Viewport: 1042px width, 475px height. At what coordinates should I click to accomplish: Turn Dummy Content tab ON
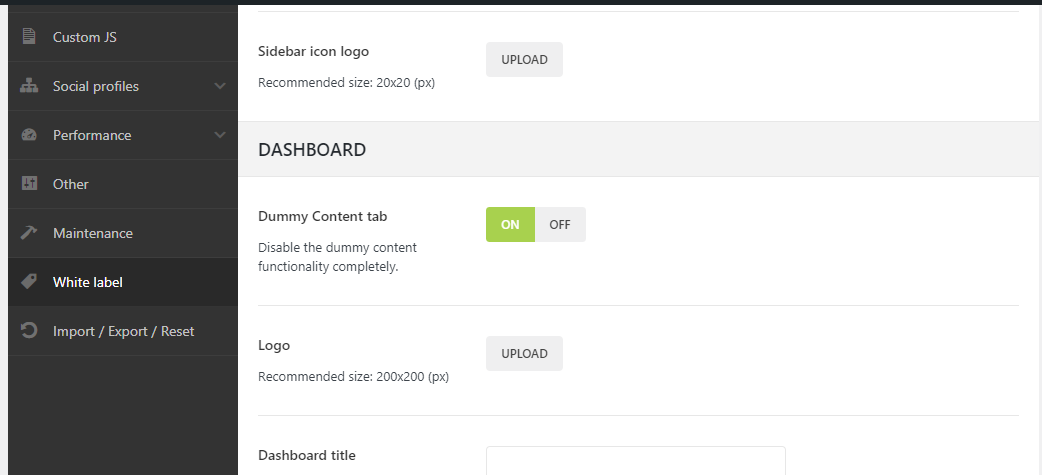pos(510,224)
